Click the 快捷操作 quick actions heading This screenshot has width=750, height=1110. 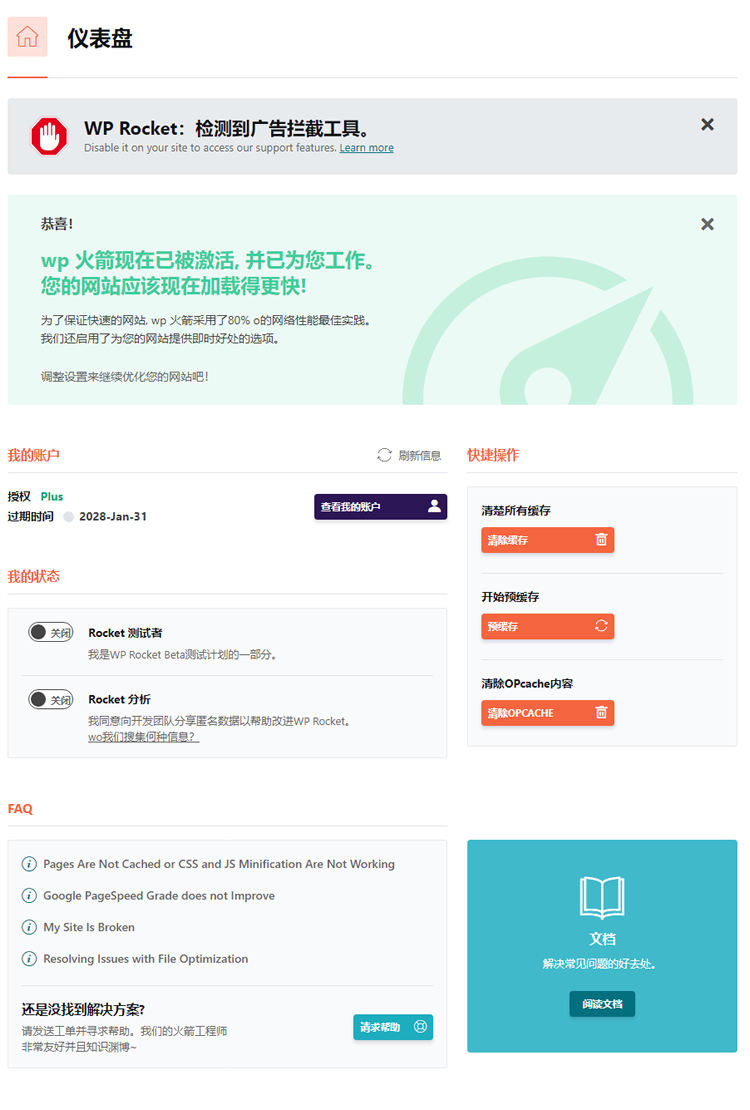[x=493, y=455]
